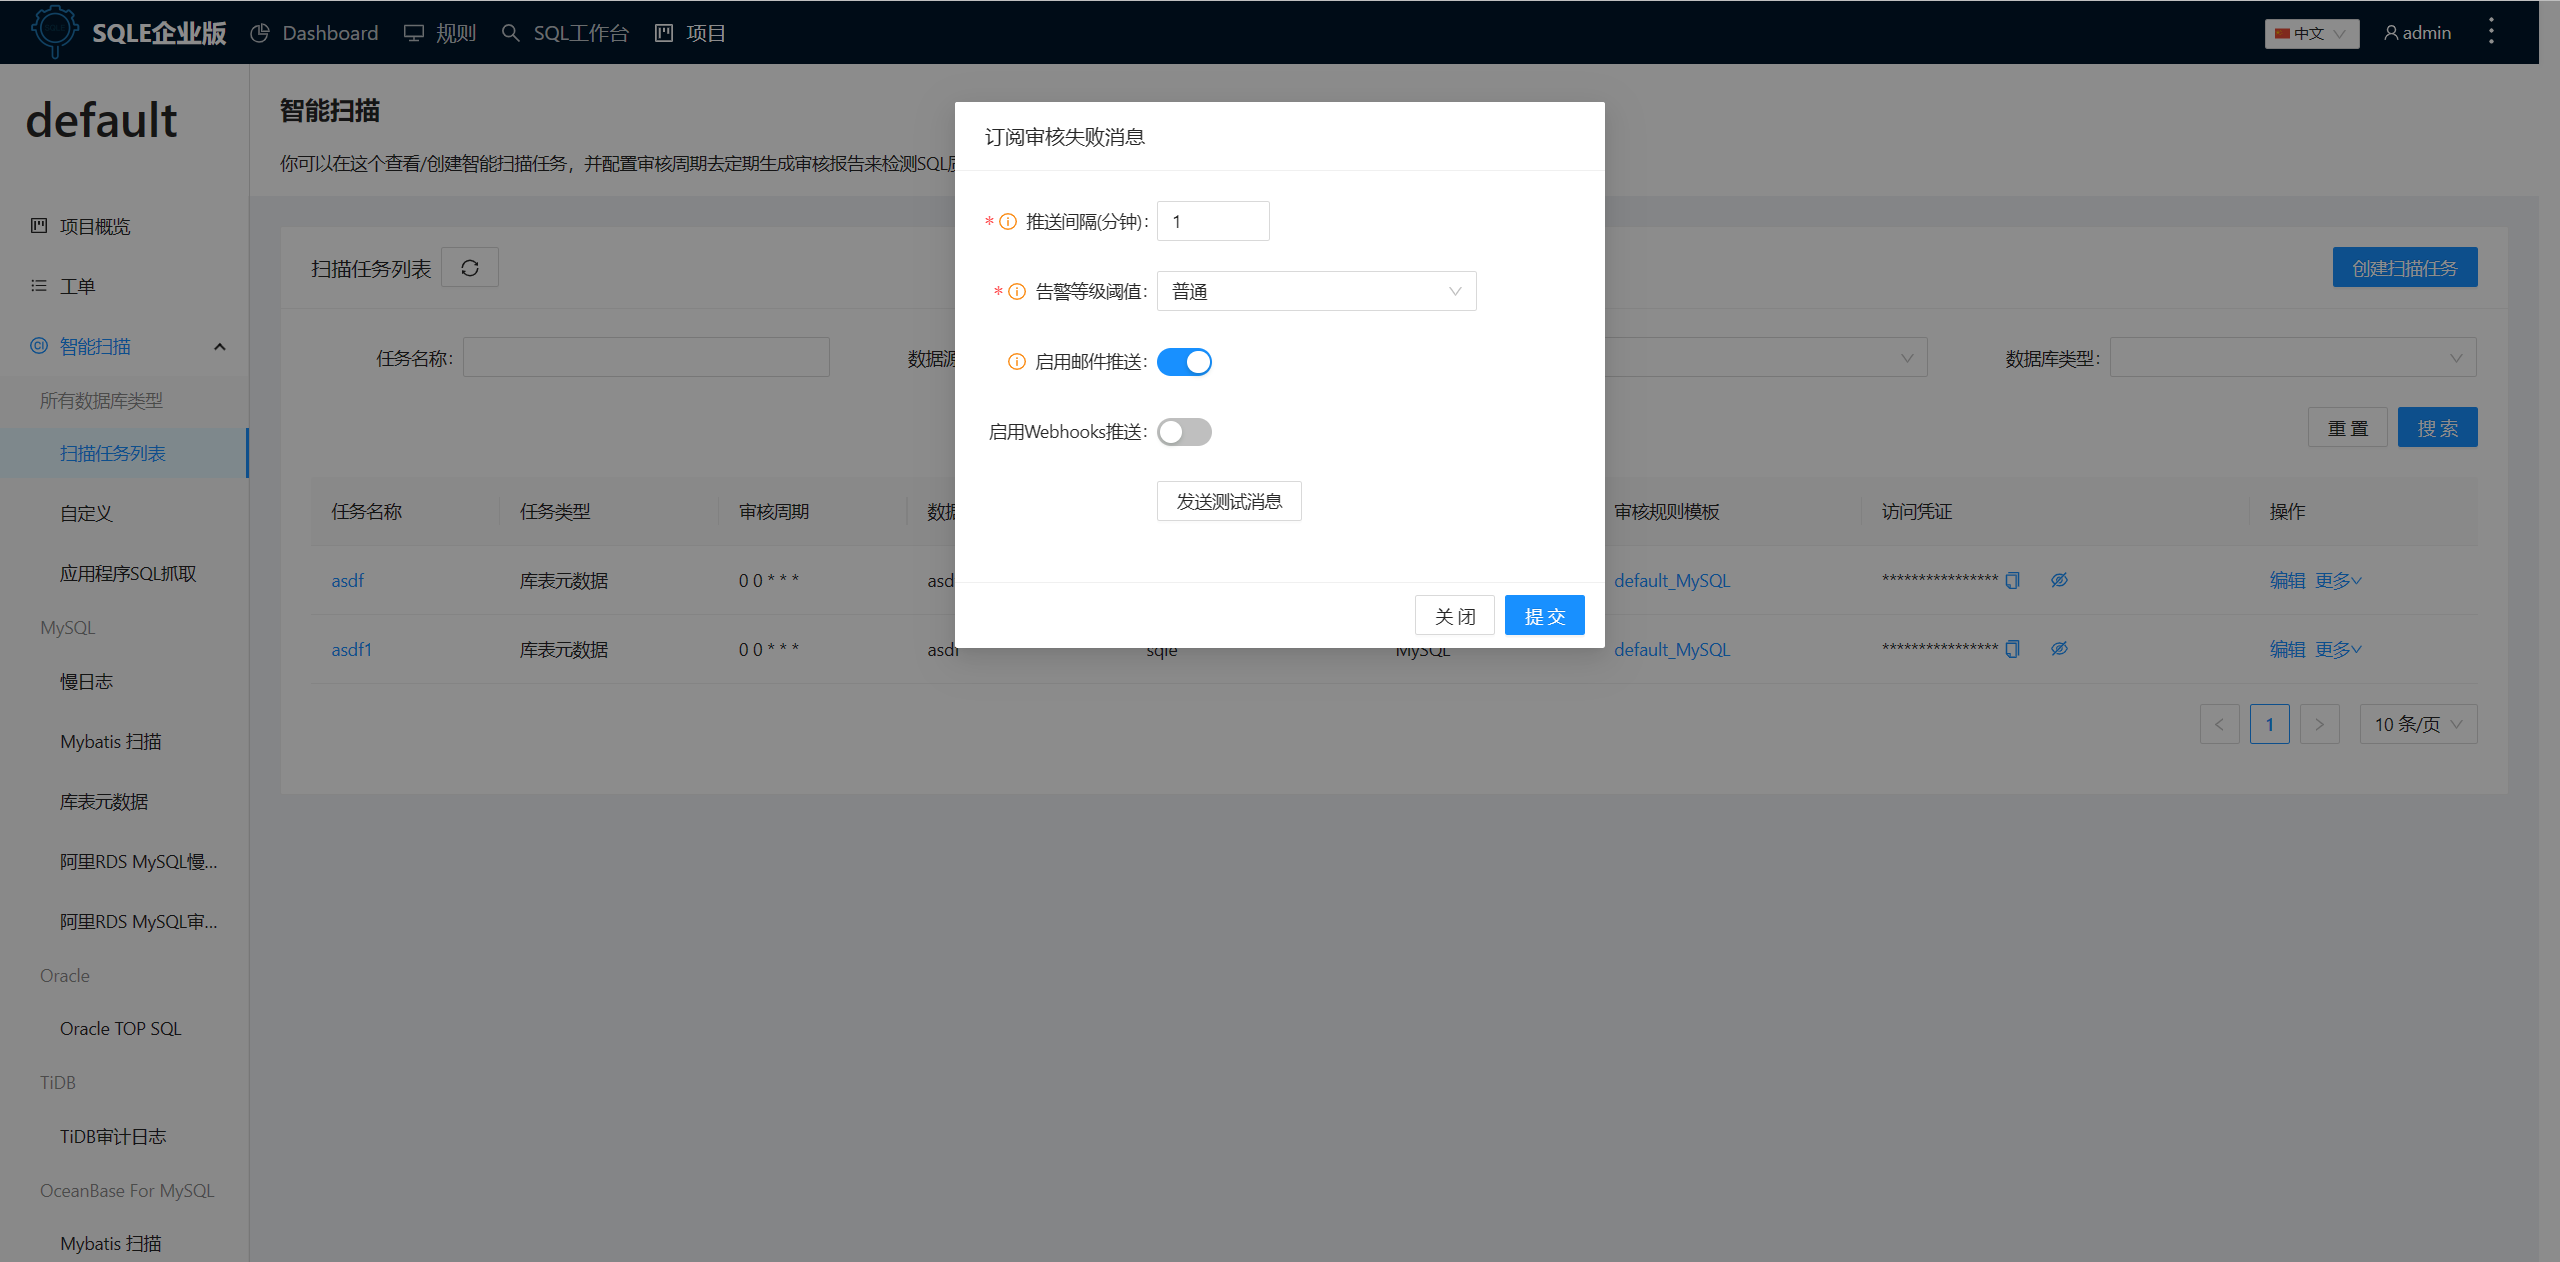Screen dimensions: 2560x1262
Task: Reveal the hidden credential of task asdf1
Action: pyautogui.click(x=2060, y=648)
